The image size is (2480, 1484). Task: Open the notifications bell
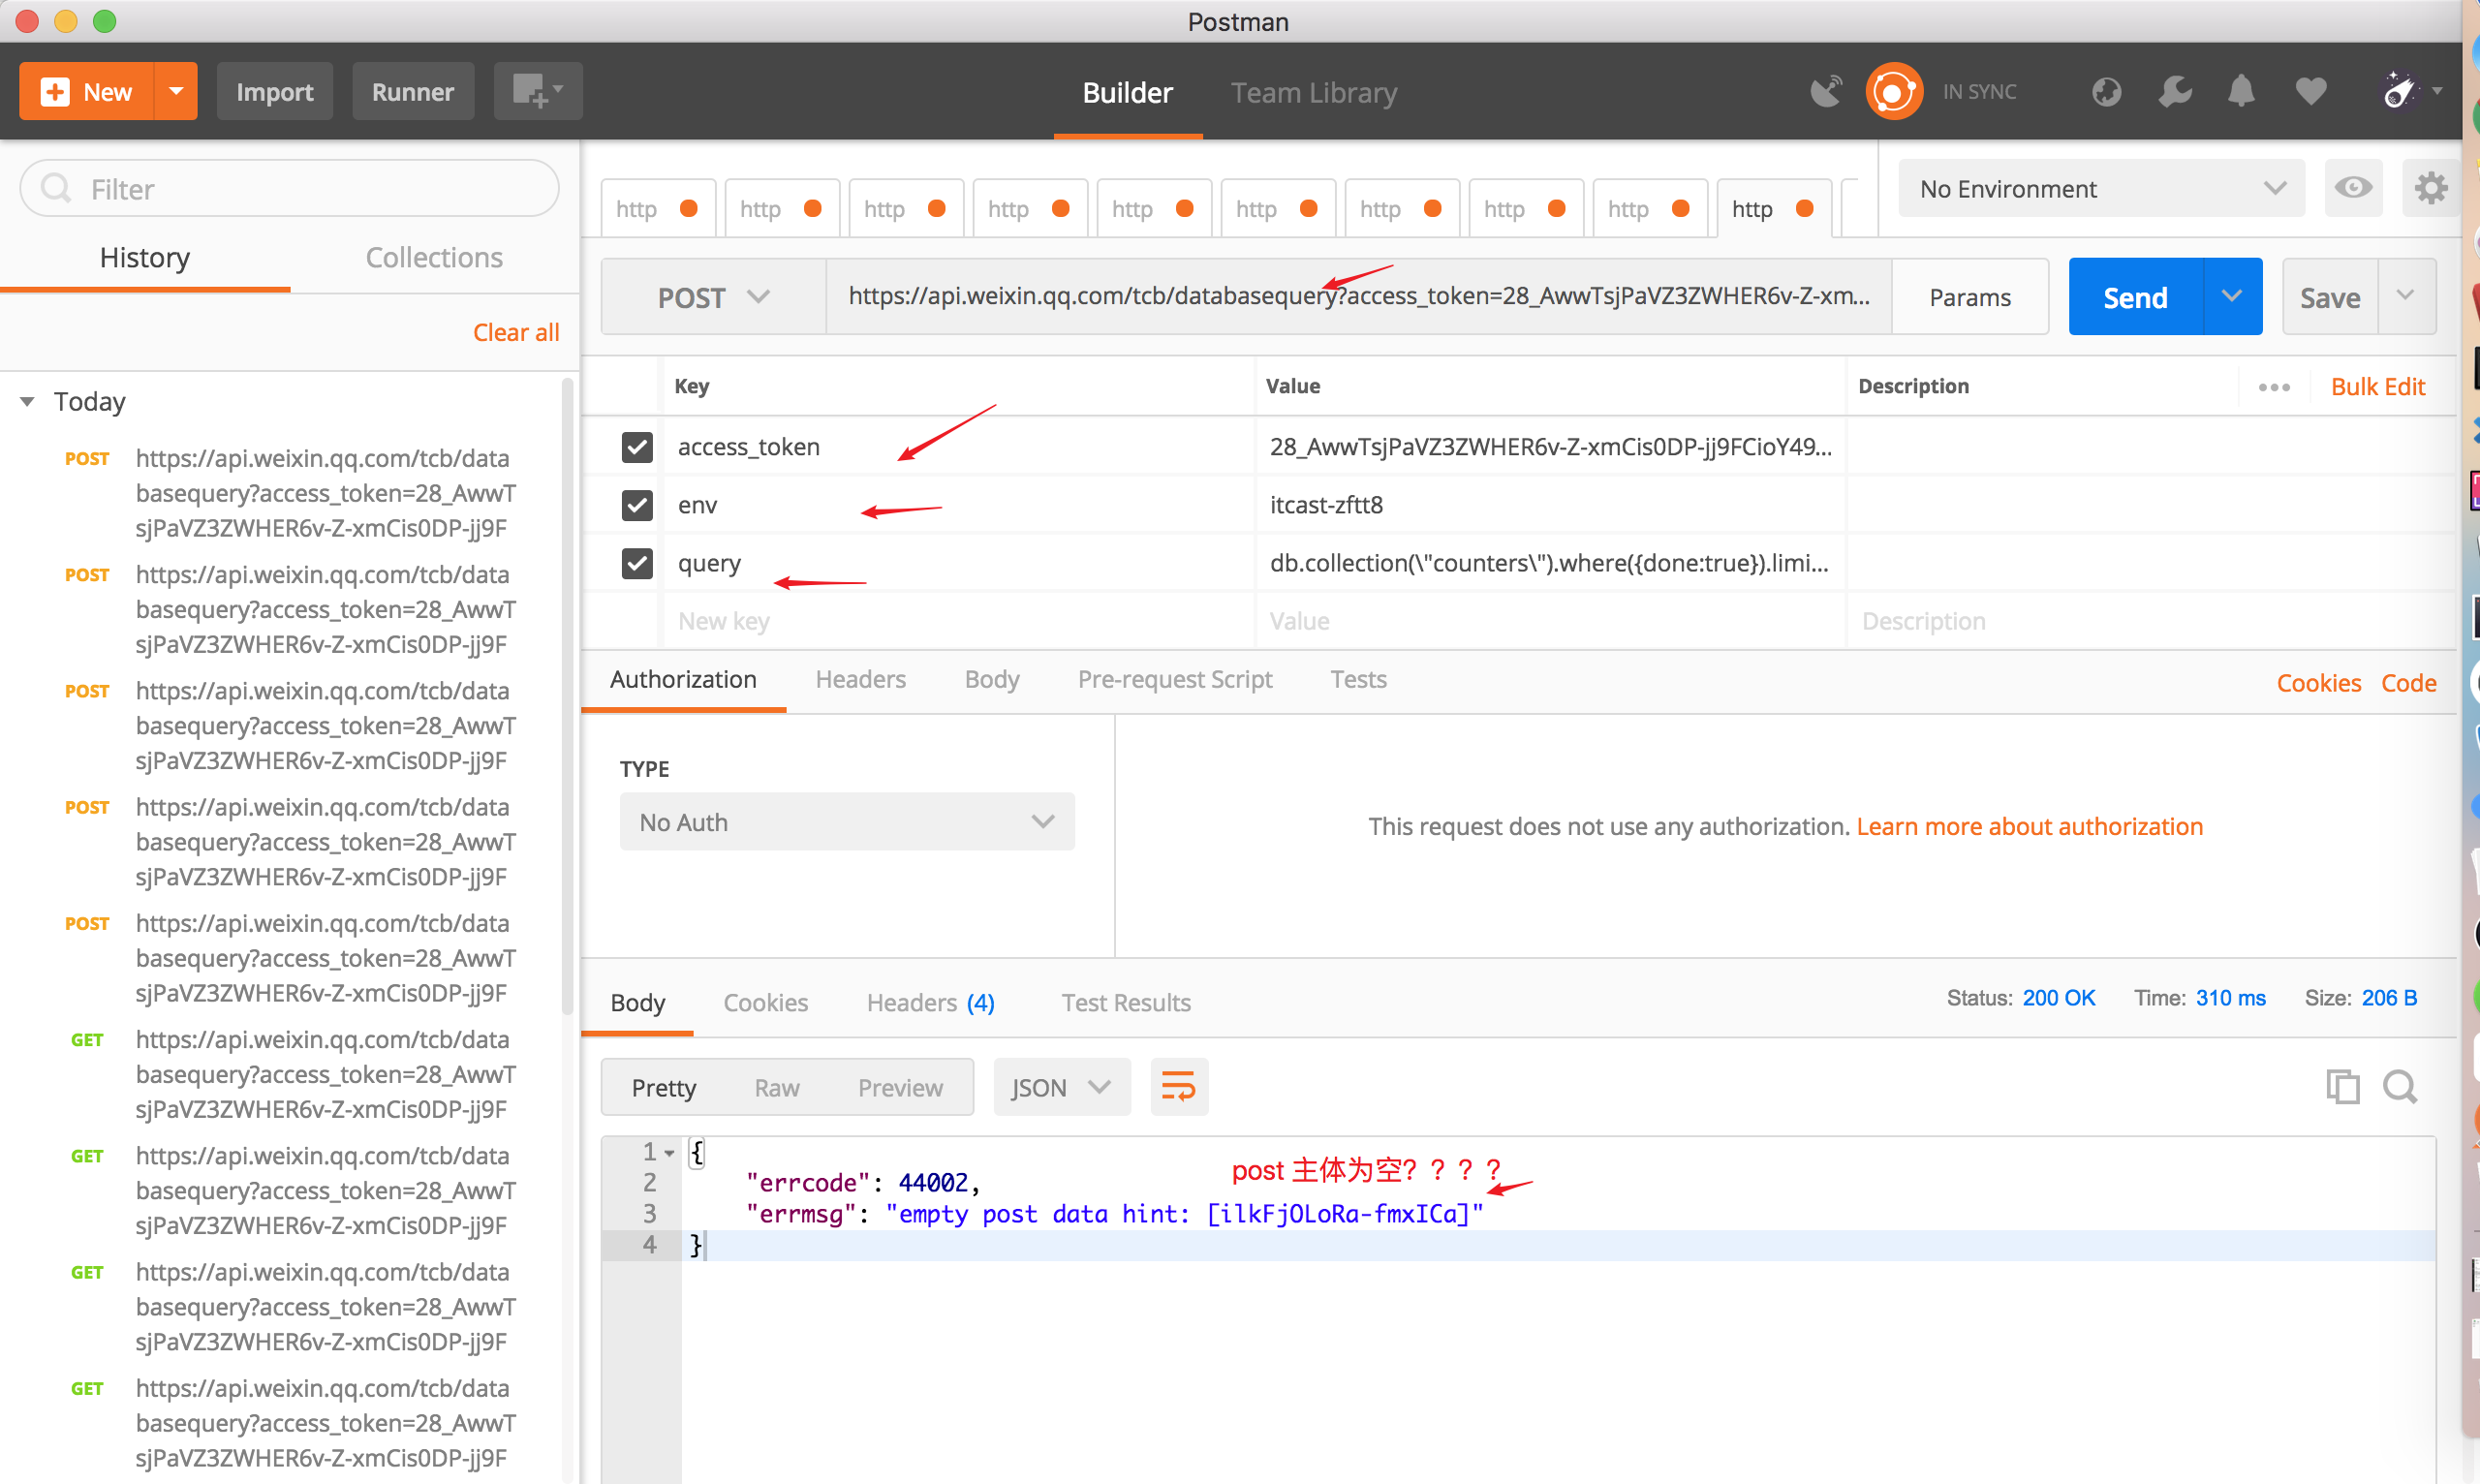pyautogui.click(x=2242, y=92)
